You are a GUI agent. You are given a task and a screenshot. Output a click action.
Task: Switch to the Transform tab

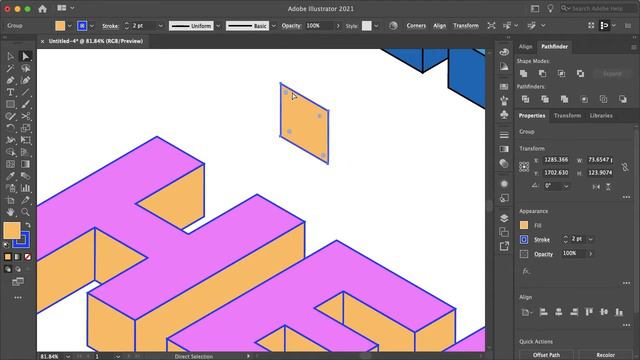(567, 116)
